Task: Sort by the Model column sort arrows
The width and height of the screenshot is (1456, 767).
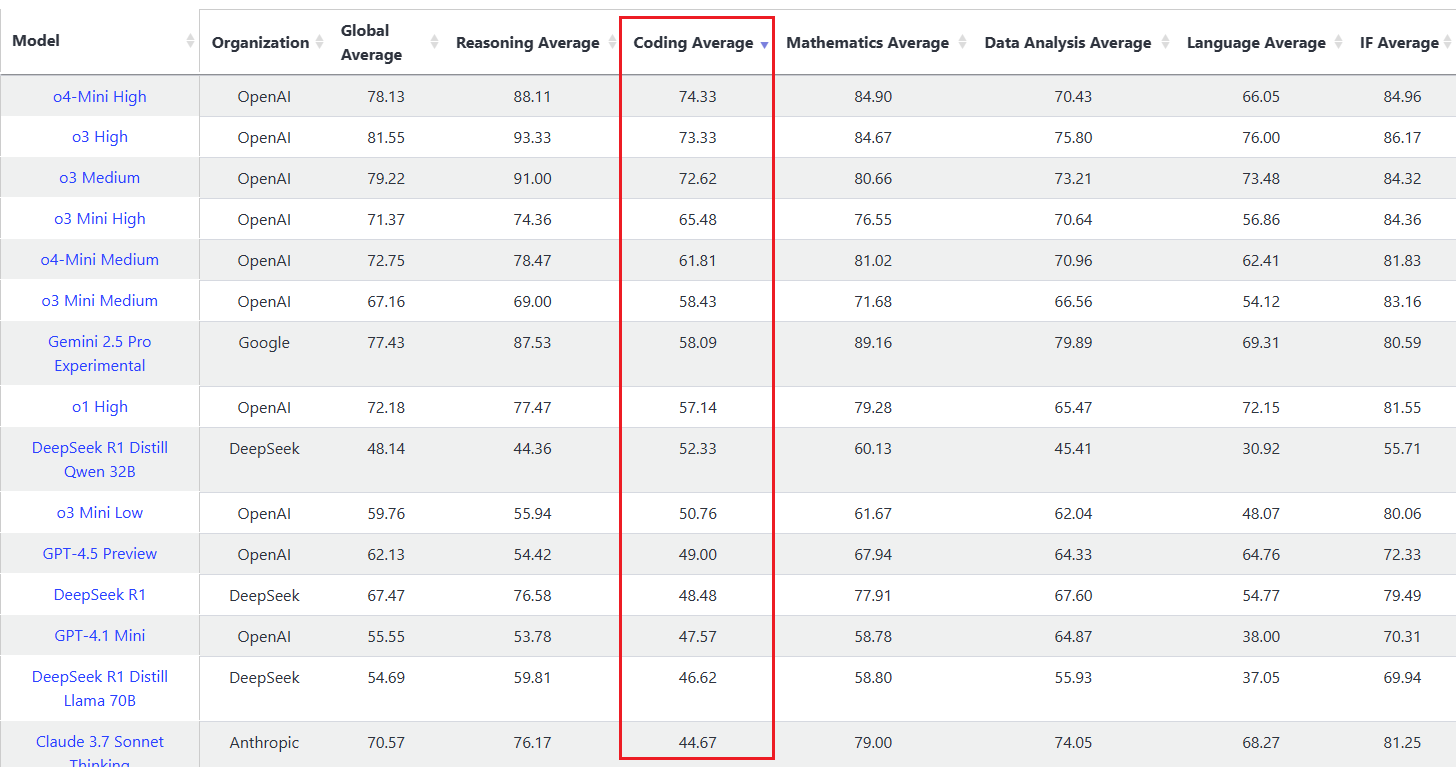Action: (x=190, y=41)
